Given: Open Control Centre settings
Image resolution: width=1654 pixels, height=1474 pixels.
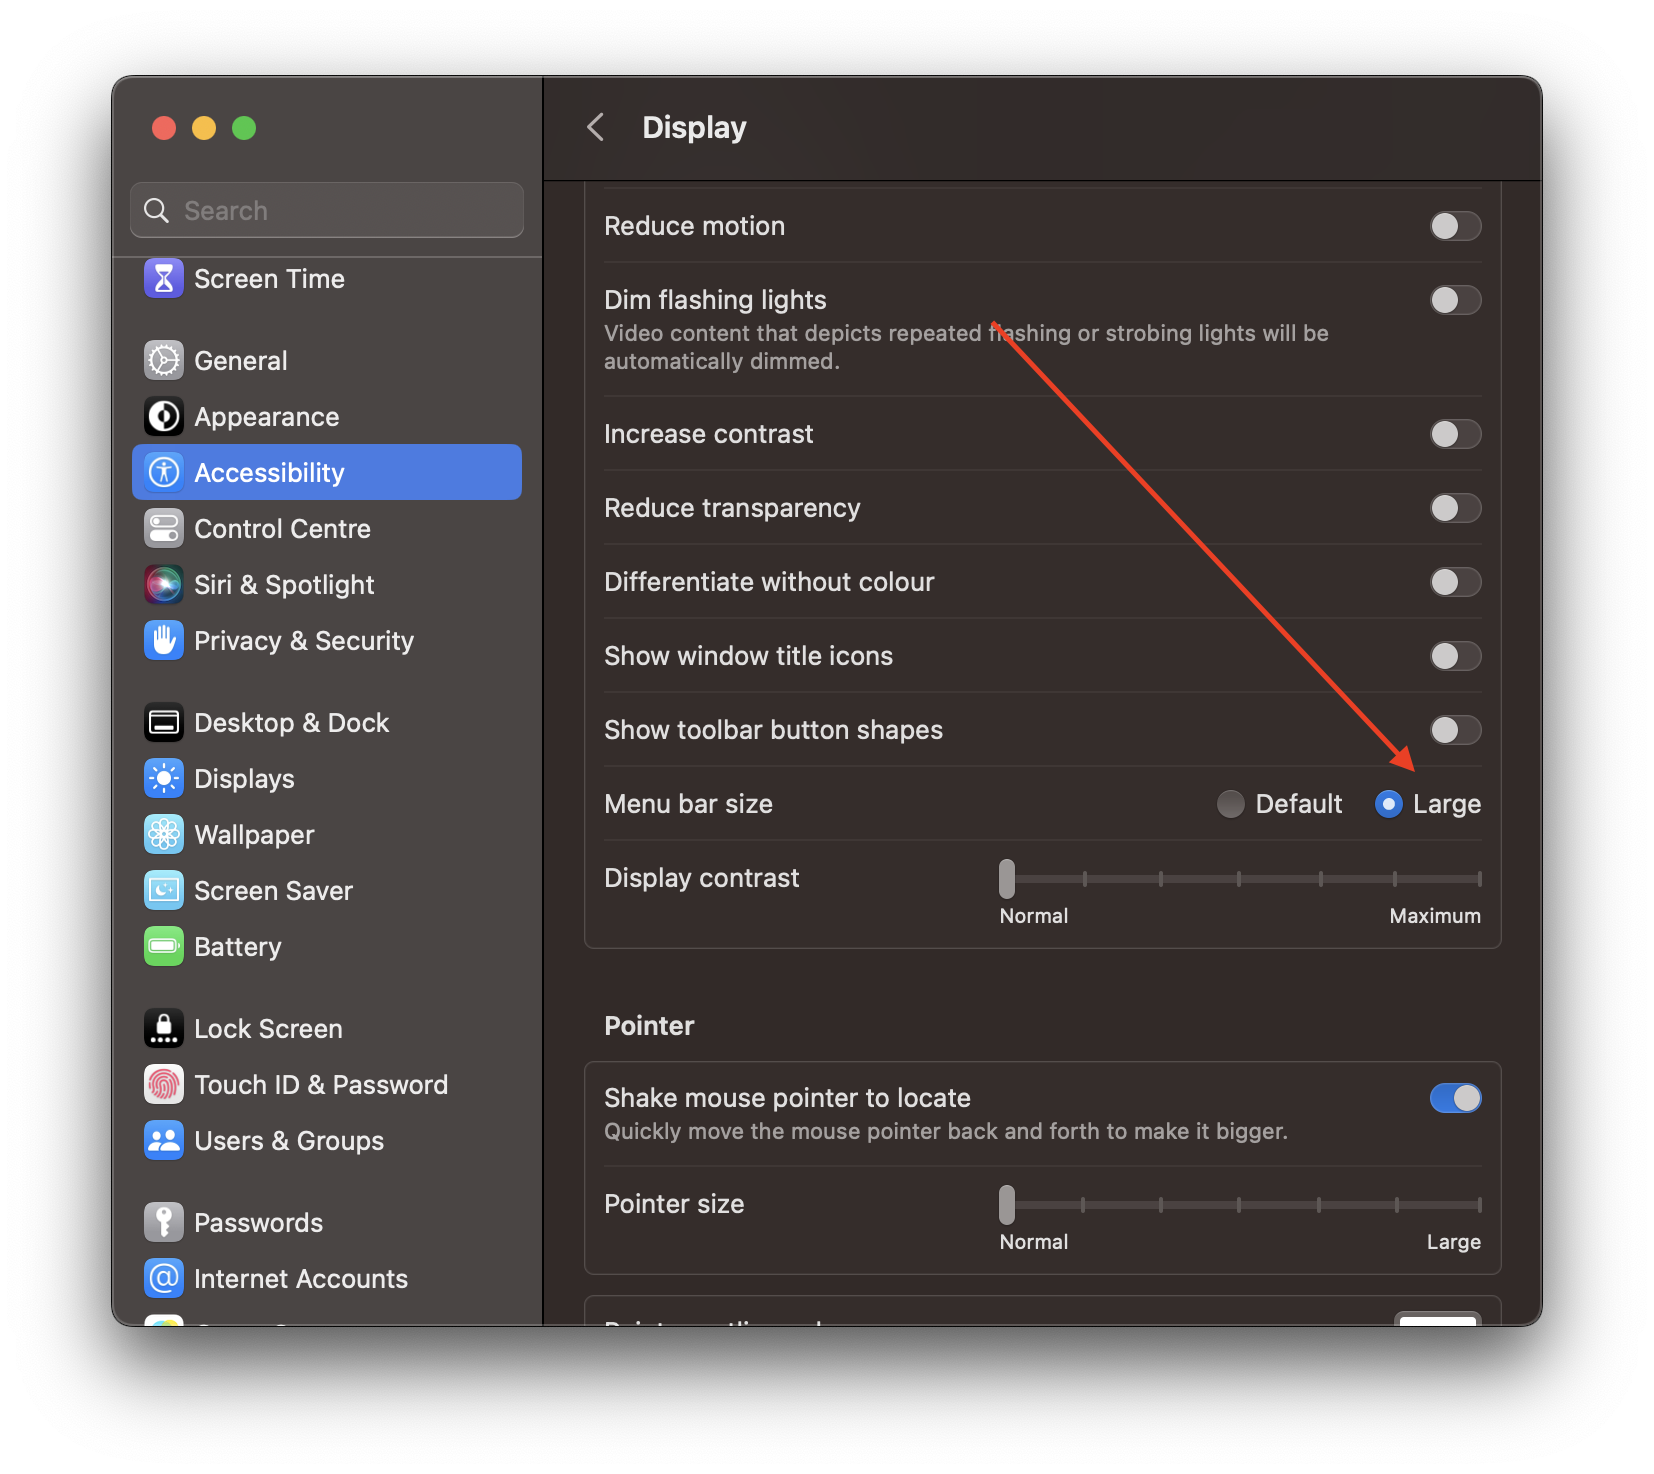Looking at the screenshot, I should coord(282,529).
